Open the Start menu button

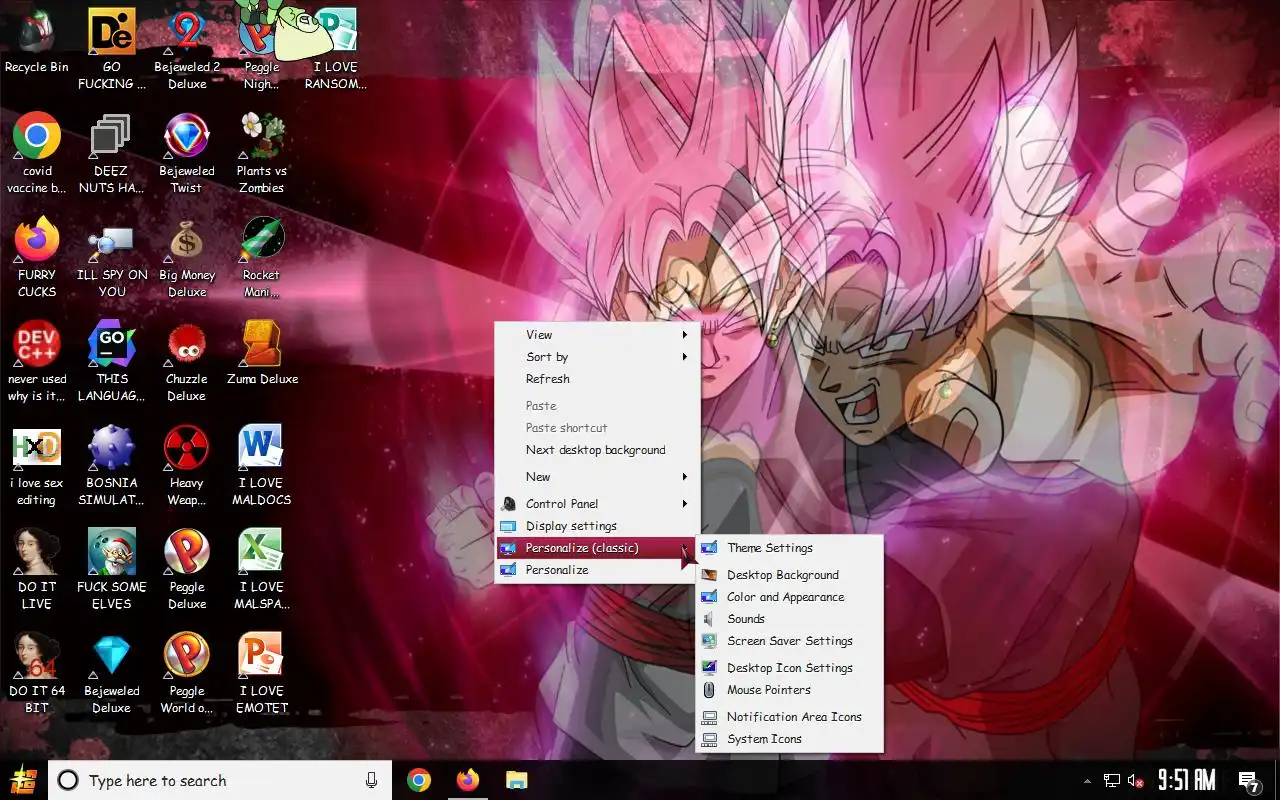click(23, 780)
